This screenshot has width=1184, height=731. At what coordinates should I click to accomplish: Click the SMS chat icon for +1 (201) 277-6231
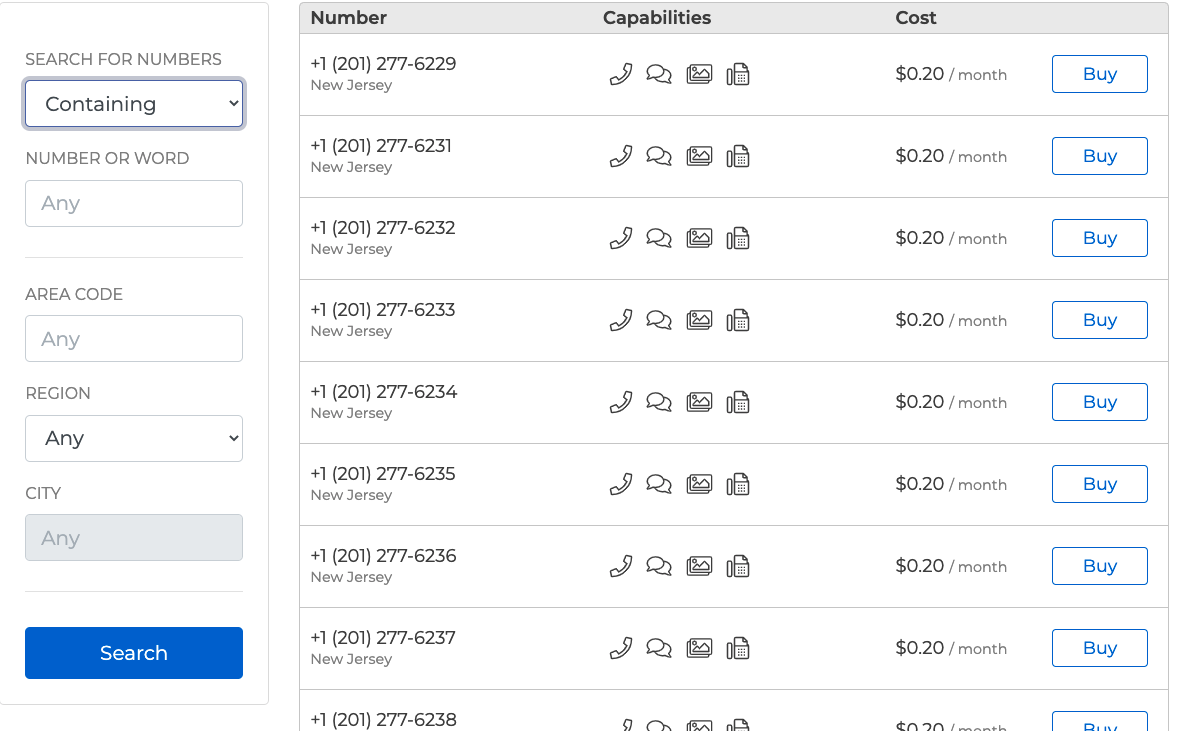pos(658,156)
